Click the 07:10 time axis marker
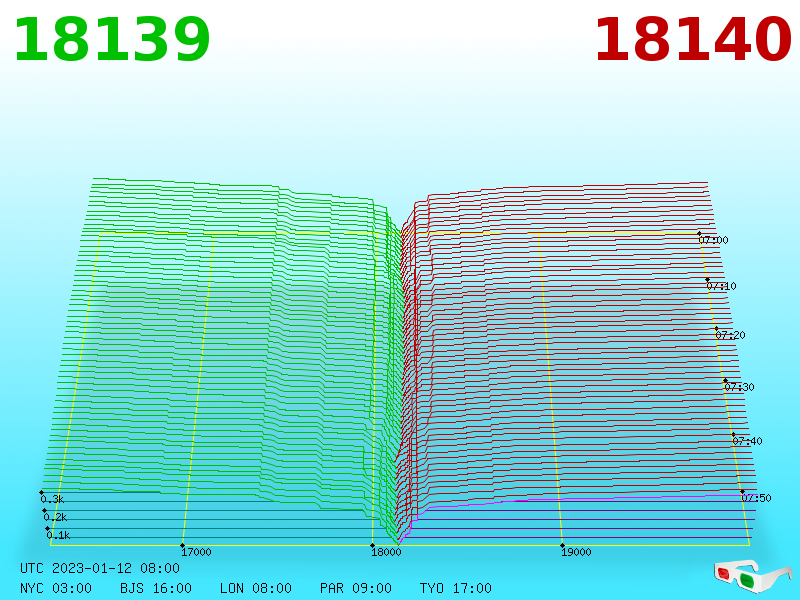The width and height of the screenshot is (800, 600). pyautogui.click(x=721, y=286)
